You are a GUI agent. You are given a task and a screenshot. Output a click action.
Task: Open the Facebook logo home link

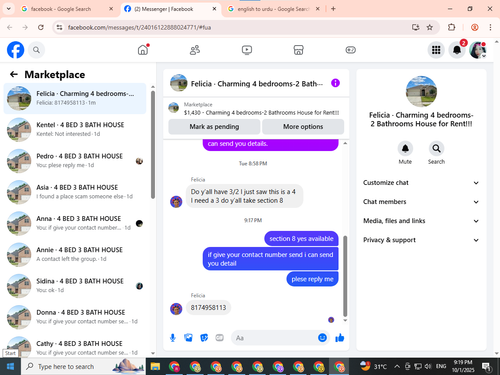(x=16, y=50)
